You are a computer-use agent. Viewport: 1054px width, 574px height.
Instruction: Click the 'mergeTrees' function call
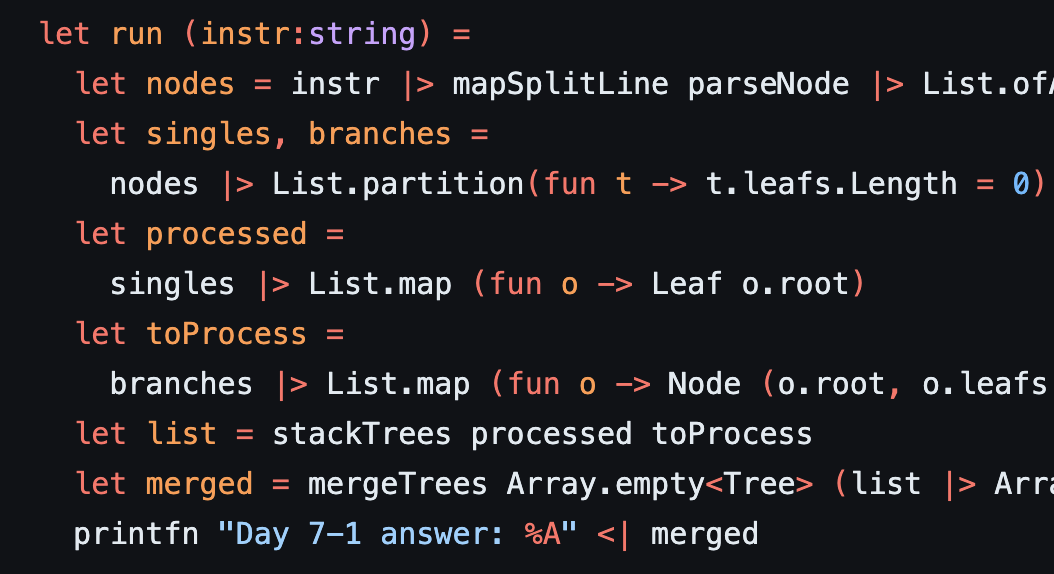click(398, 484)
